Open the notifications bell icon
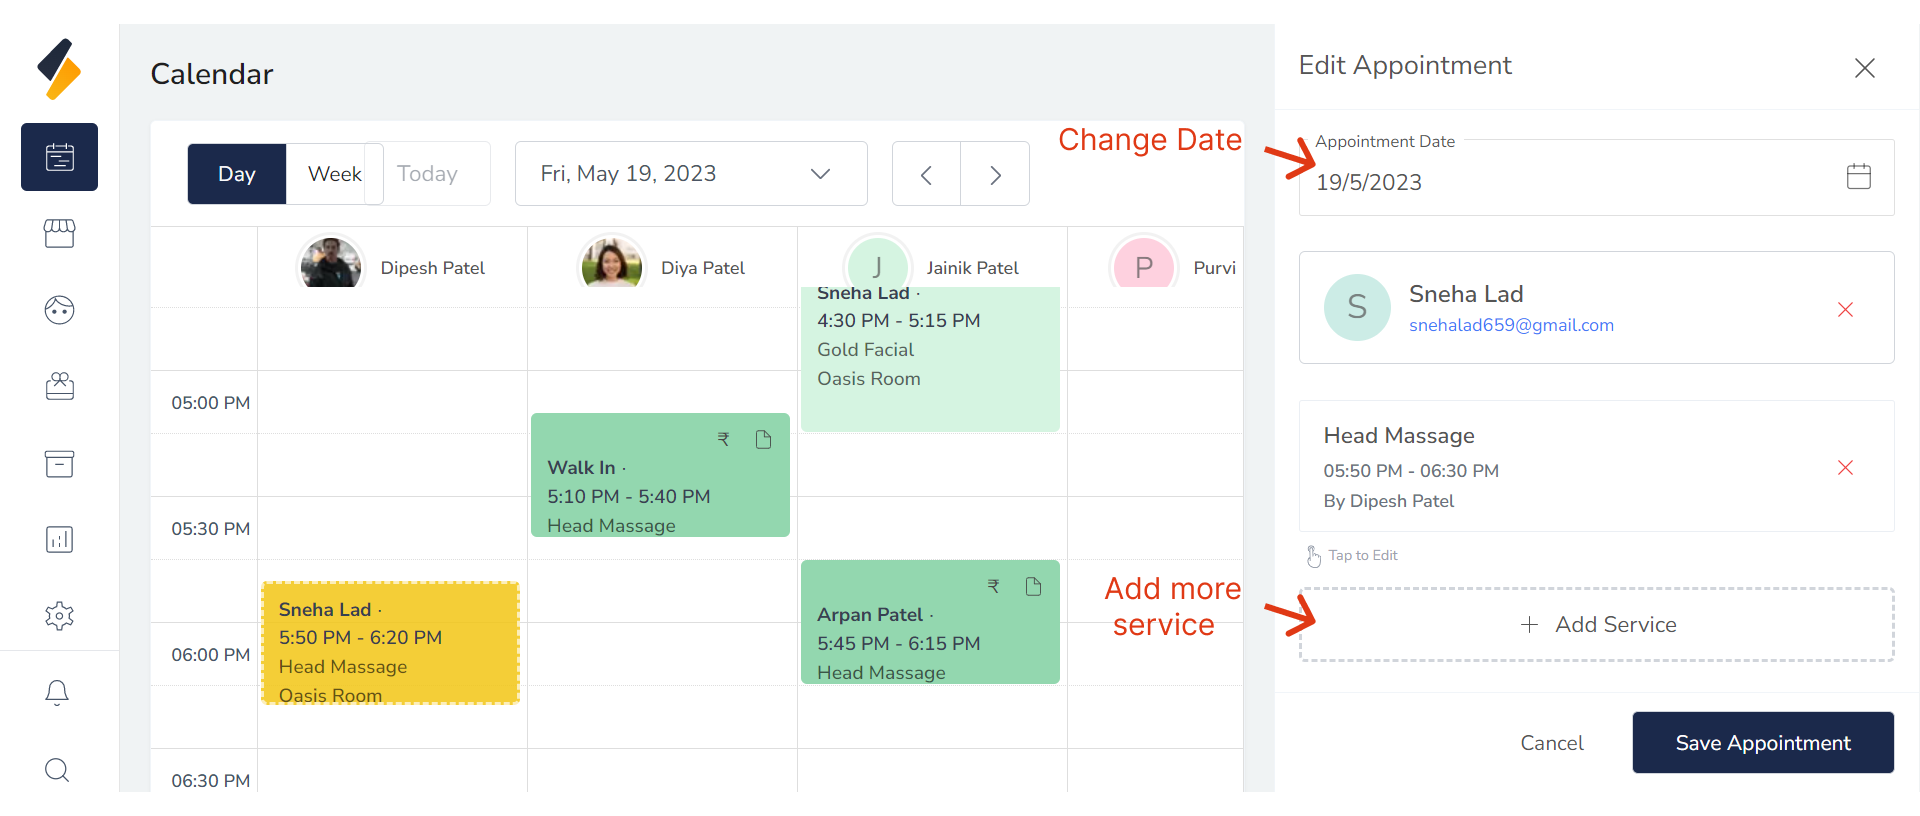This screenshot has width=1920, height=816. point(57,692)
